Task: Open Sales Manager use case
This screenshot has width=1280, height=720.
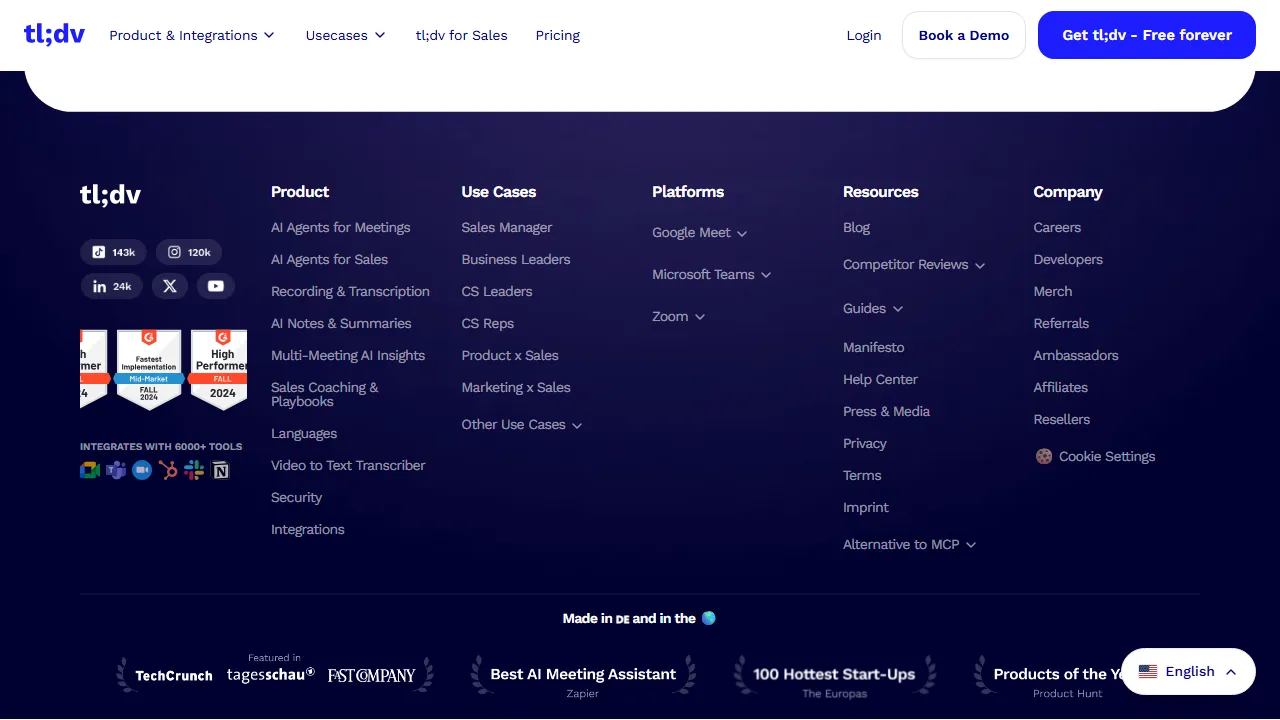Action: pyautogui.click(x=507, y=227)
